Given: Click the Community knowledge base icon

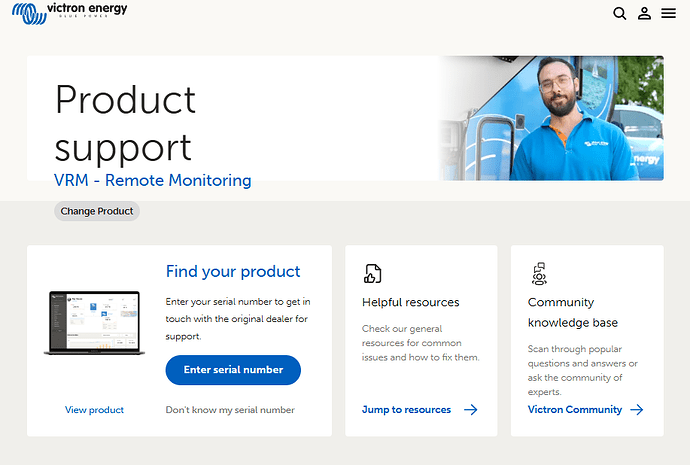Looking at the screenshot, I should click(x=538, y=273).
